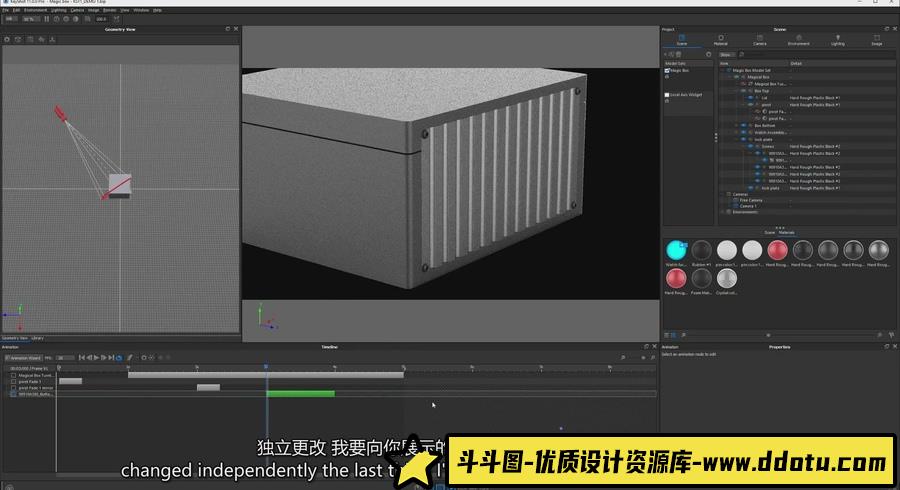Undock the Project panel
Image resolution: width=900 pixels, height=490 pixels.
coord(886,29)
